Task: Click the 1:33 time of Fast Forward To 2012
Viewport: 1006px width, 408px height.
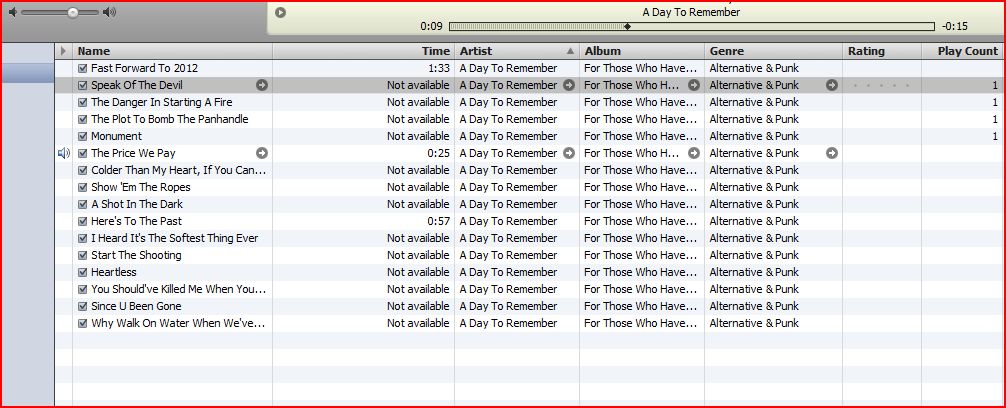Action: coord(439,68)
